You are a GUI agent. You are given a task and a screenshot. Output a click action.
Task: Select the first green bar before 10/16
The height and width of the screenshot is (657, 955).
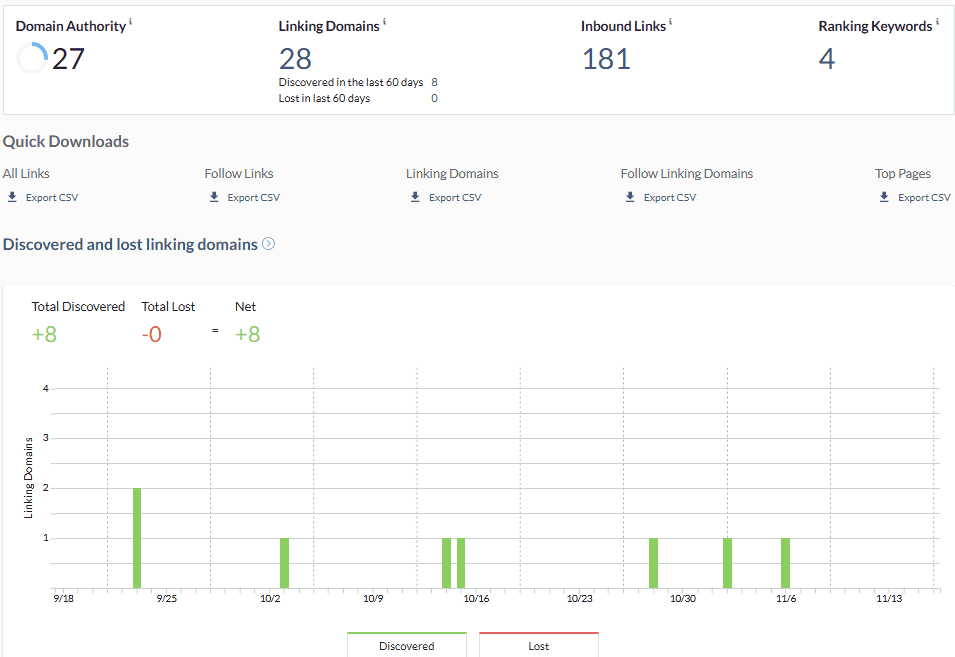446,563
